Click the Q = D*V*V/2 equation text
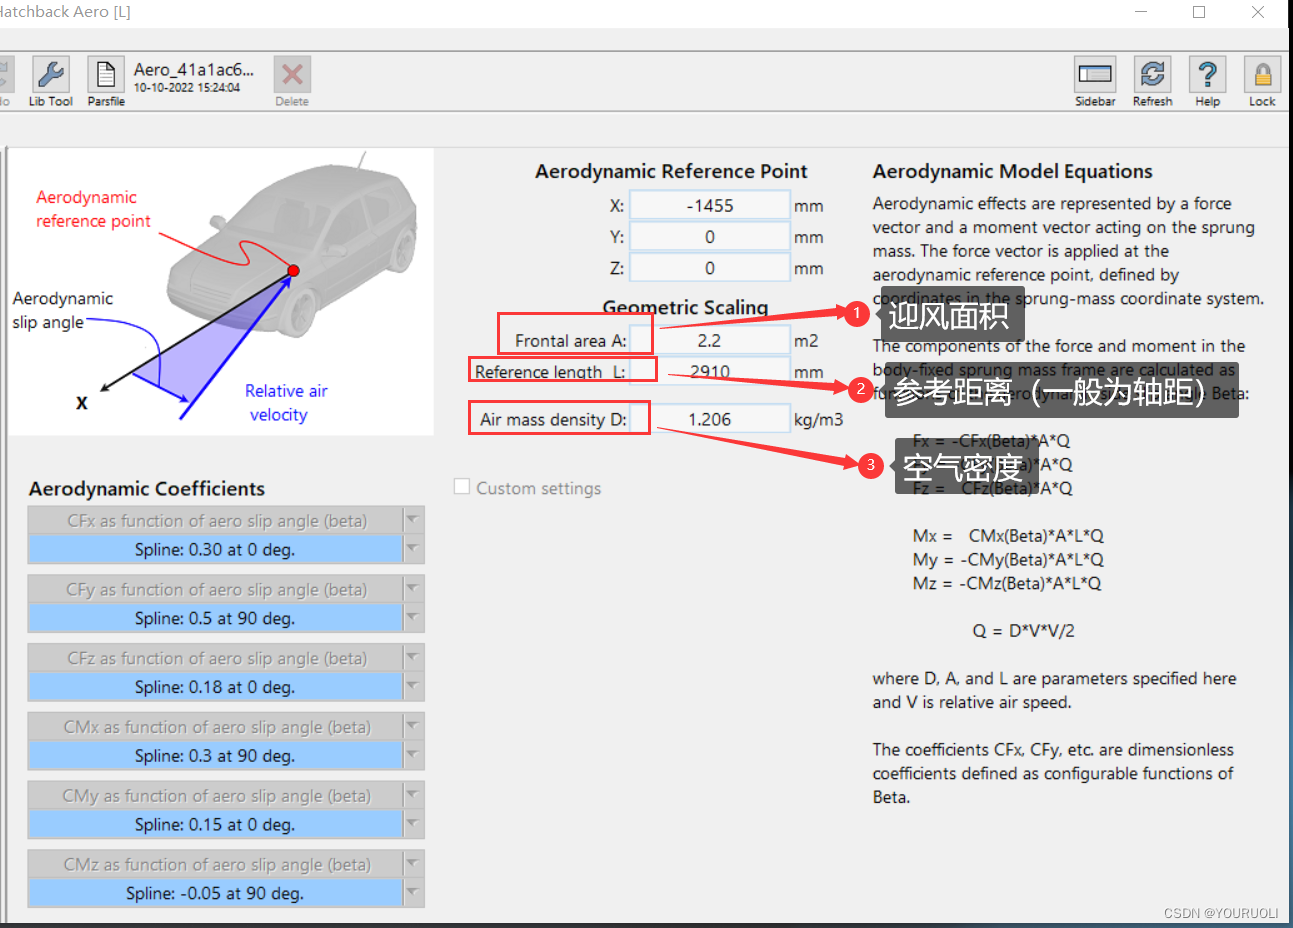Viewport: 1293px width, 928px height. pyautogui.click(x=1023, y=631)
